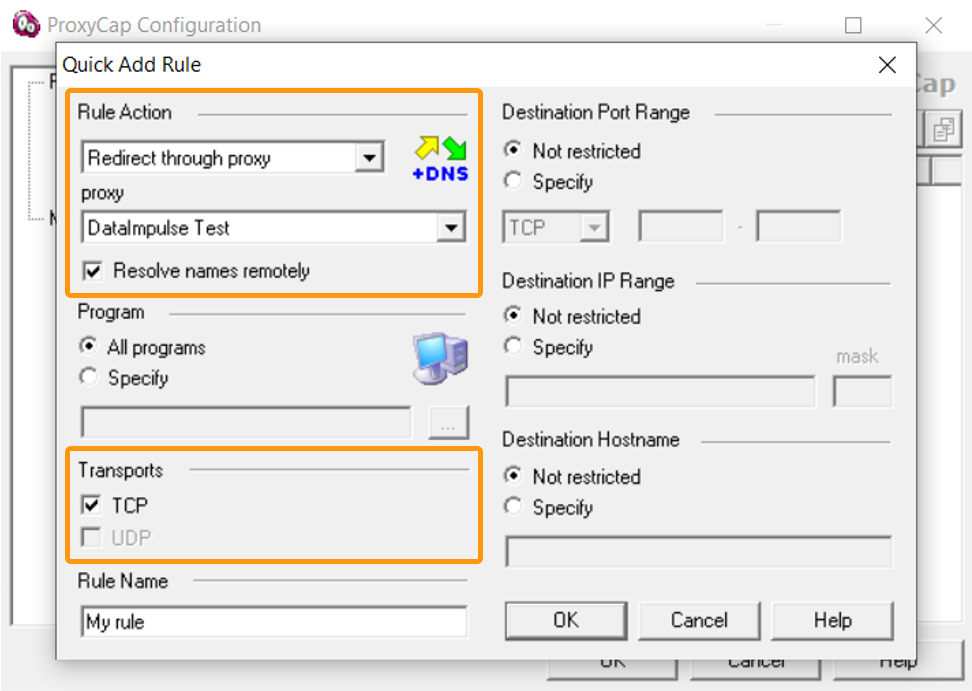Click the computer program icon
Screen dimensions: 972x691
pyautogui.click(x=441, y=359)
